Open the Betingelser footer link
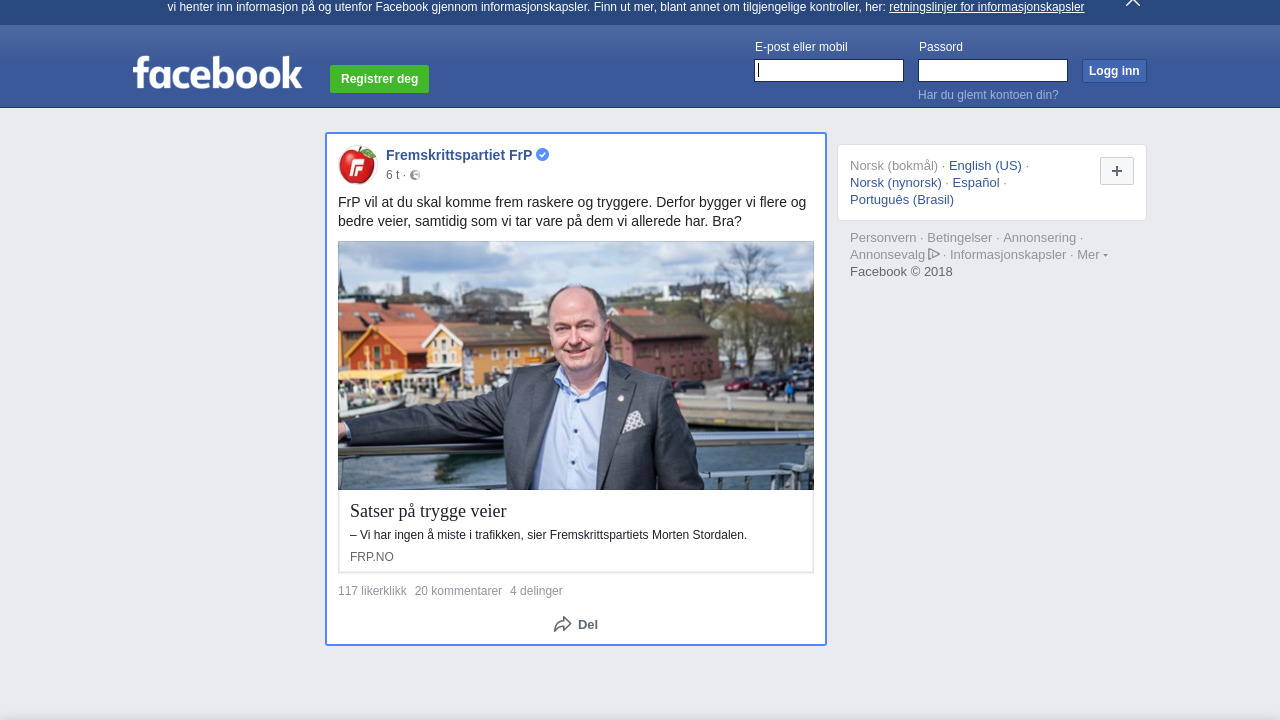 (x=959, y=238)
